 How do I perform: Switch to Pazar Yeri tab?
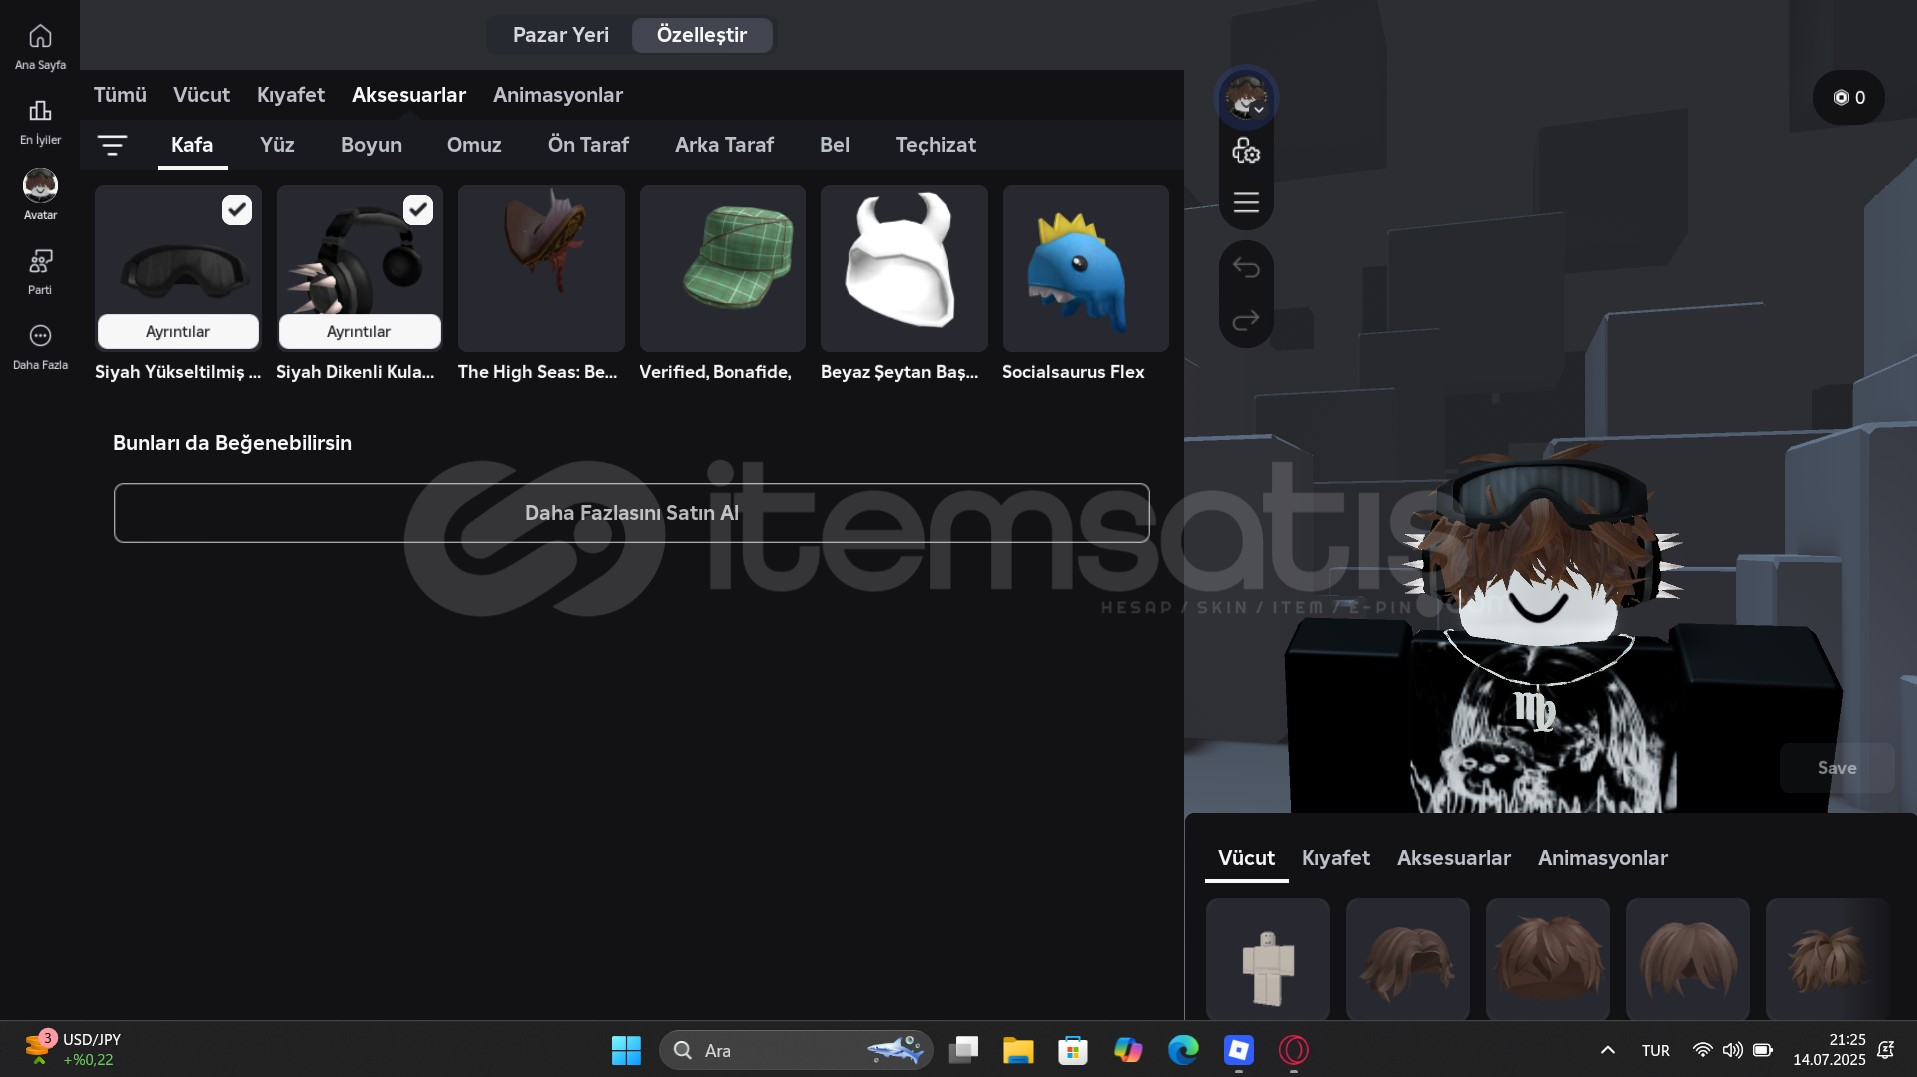[560, 35]
